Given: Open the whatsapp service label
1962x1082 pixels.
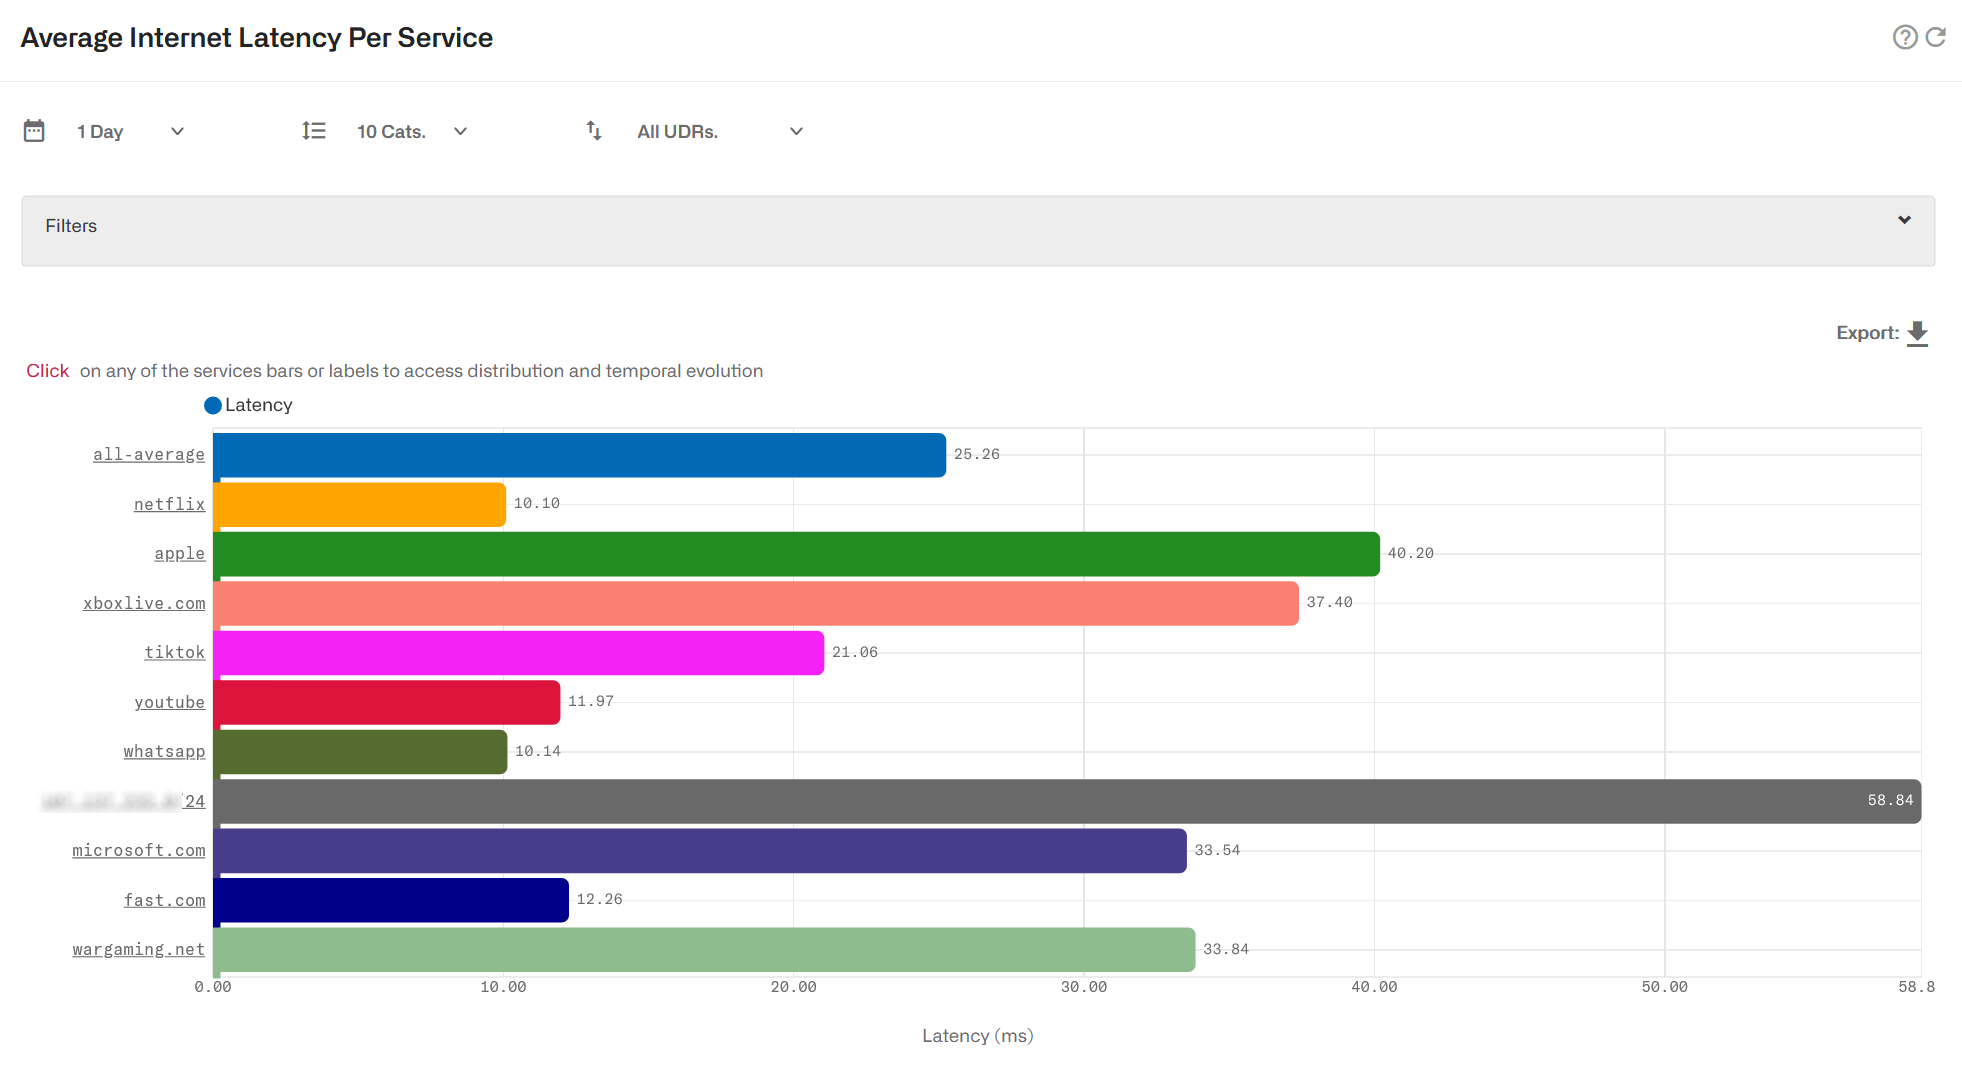Looking at the screenshot, I should [x=164, y=751].
